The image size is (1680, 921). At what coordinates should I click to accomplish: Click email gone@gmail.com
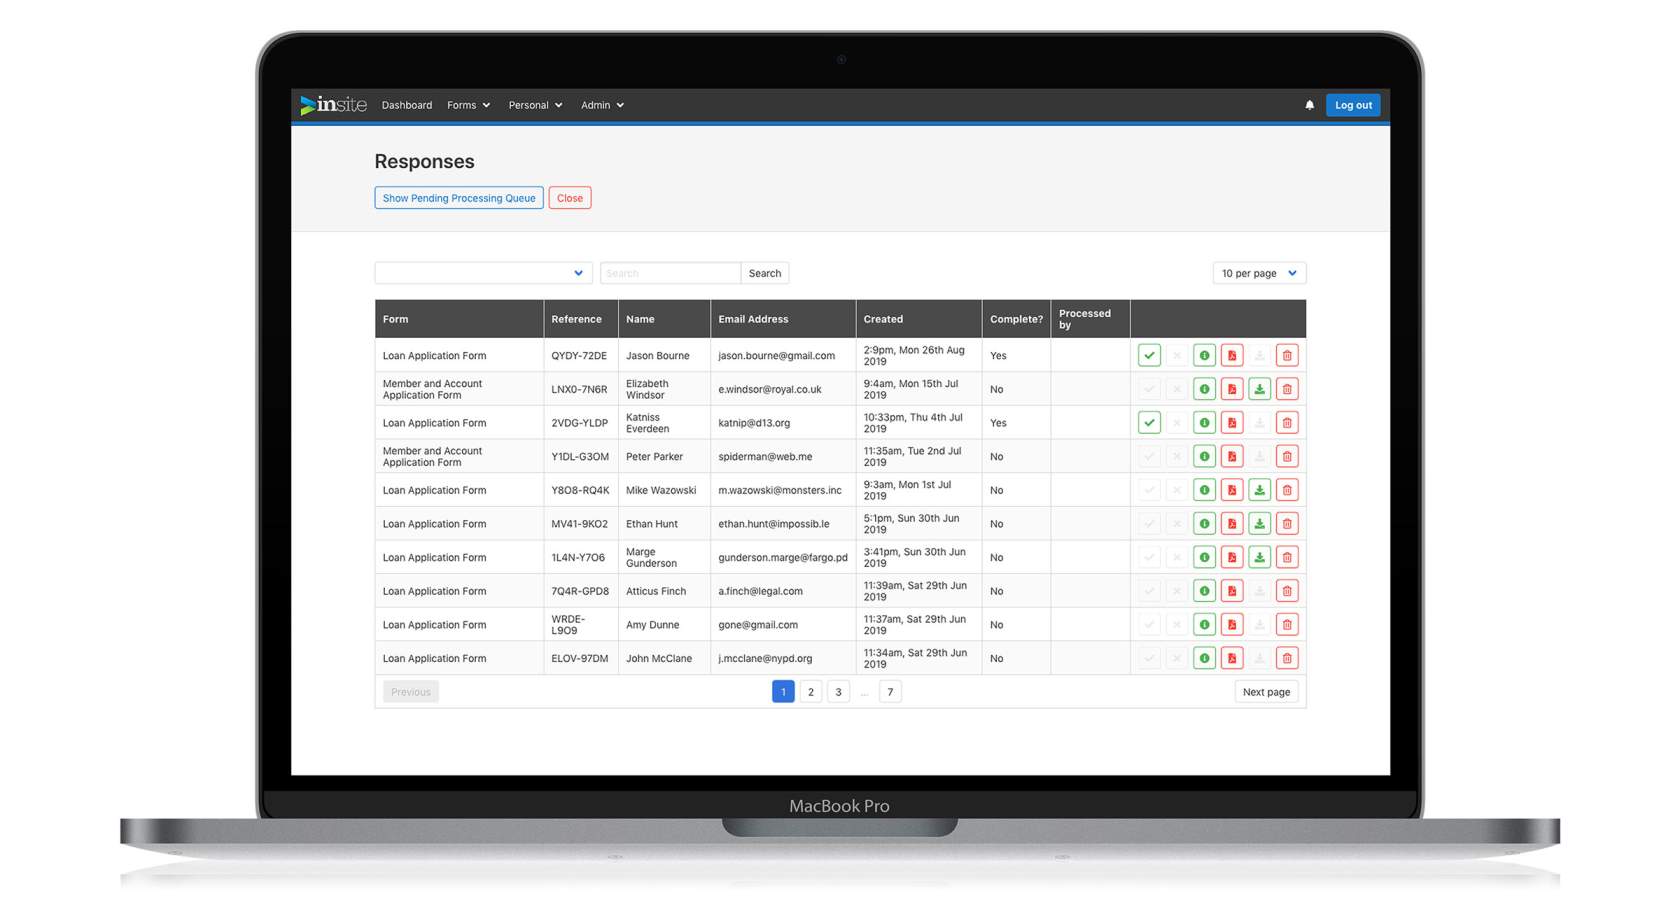758,624
